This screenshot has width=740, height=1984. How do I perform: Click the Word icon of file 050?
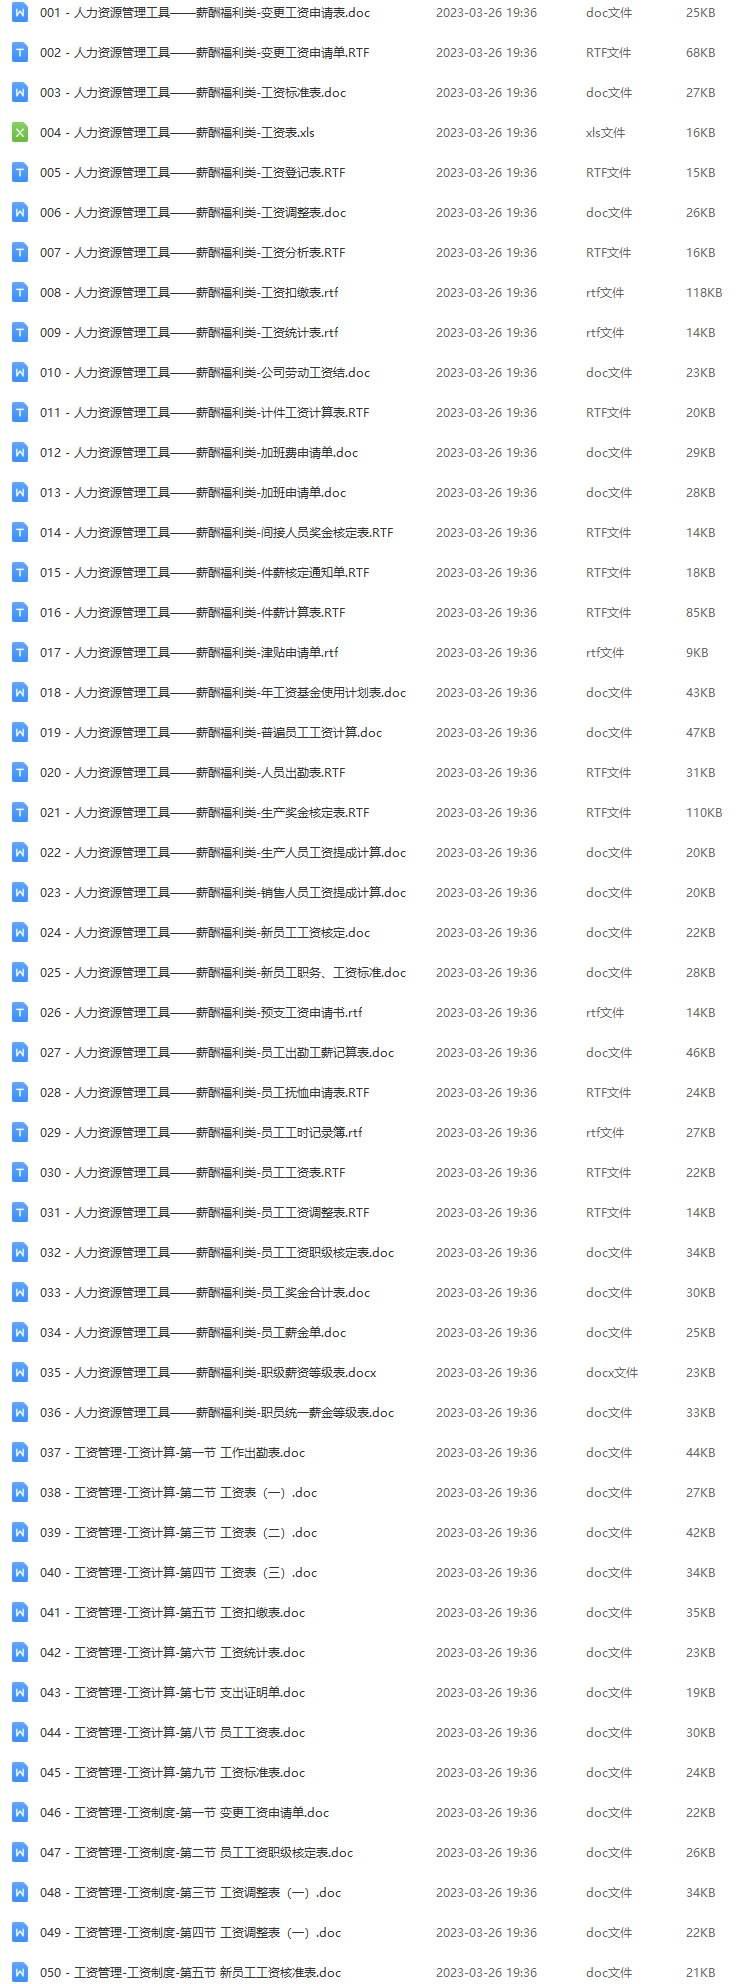tap(19, 1972)
